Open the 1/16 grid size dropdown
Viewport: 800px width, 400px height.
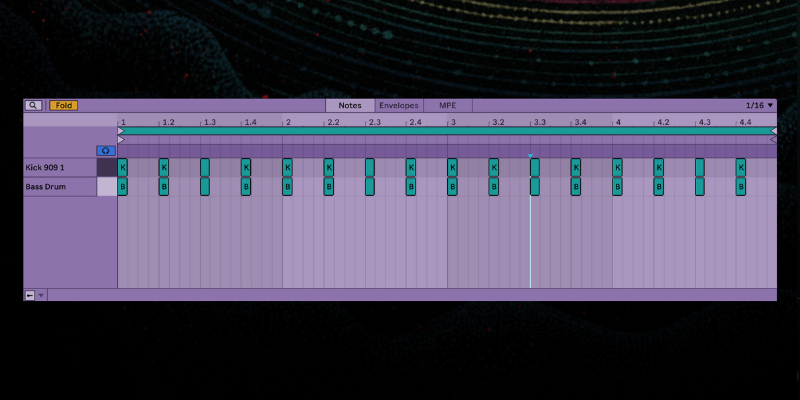[759, 105]
